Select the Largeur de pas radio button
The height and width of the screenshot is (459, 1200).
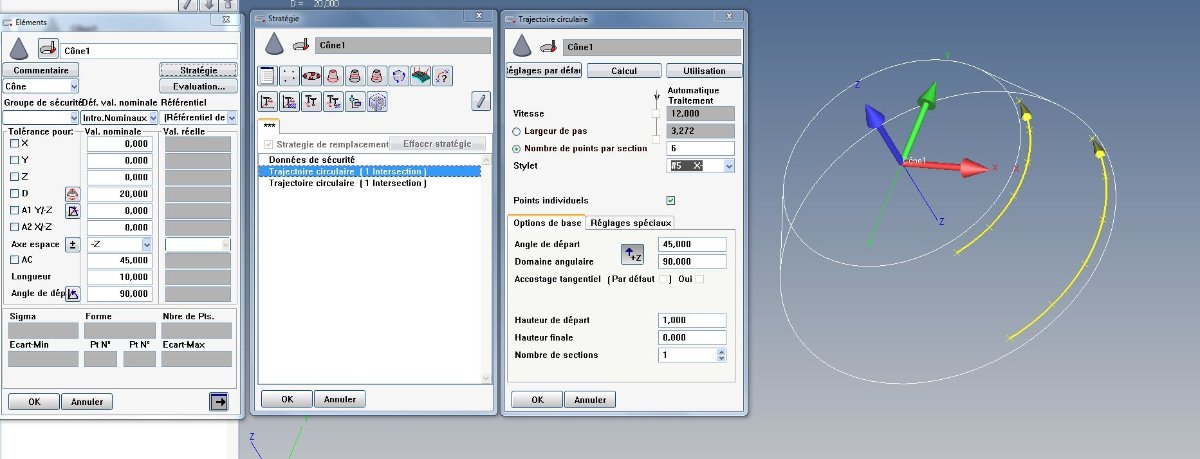point(516,131)
